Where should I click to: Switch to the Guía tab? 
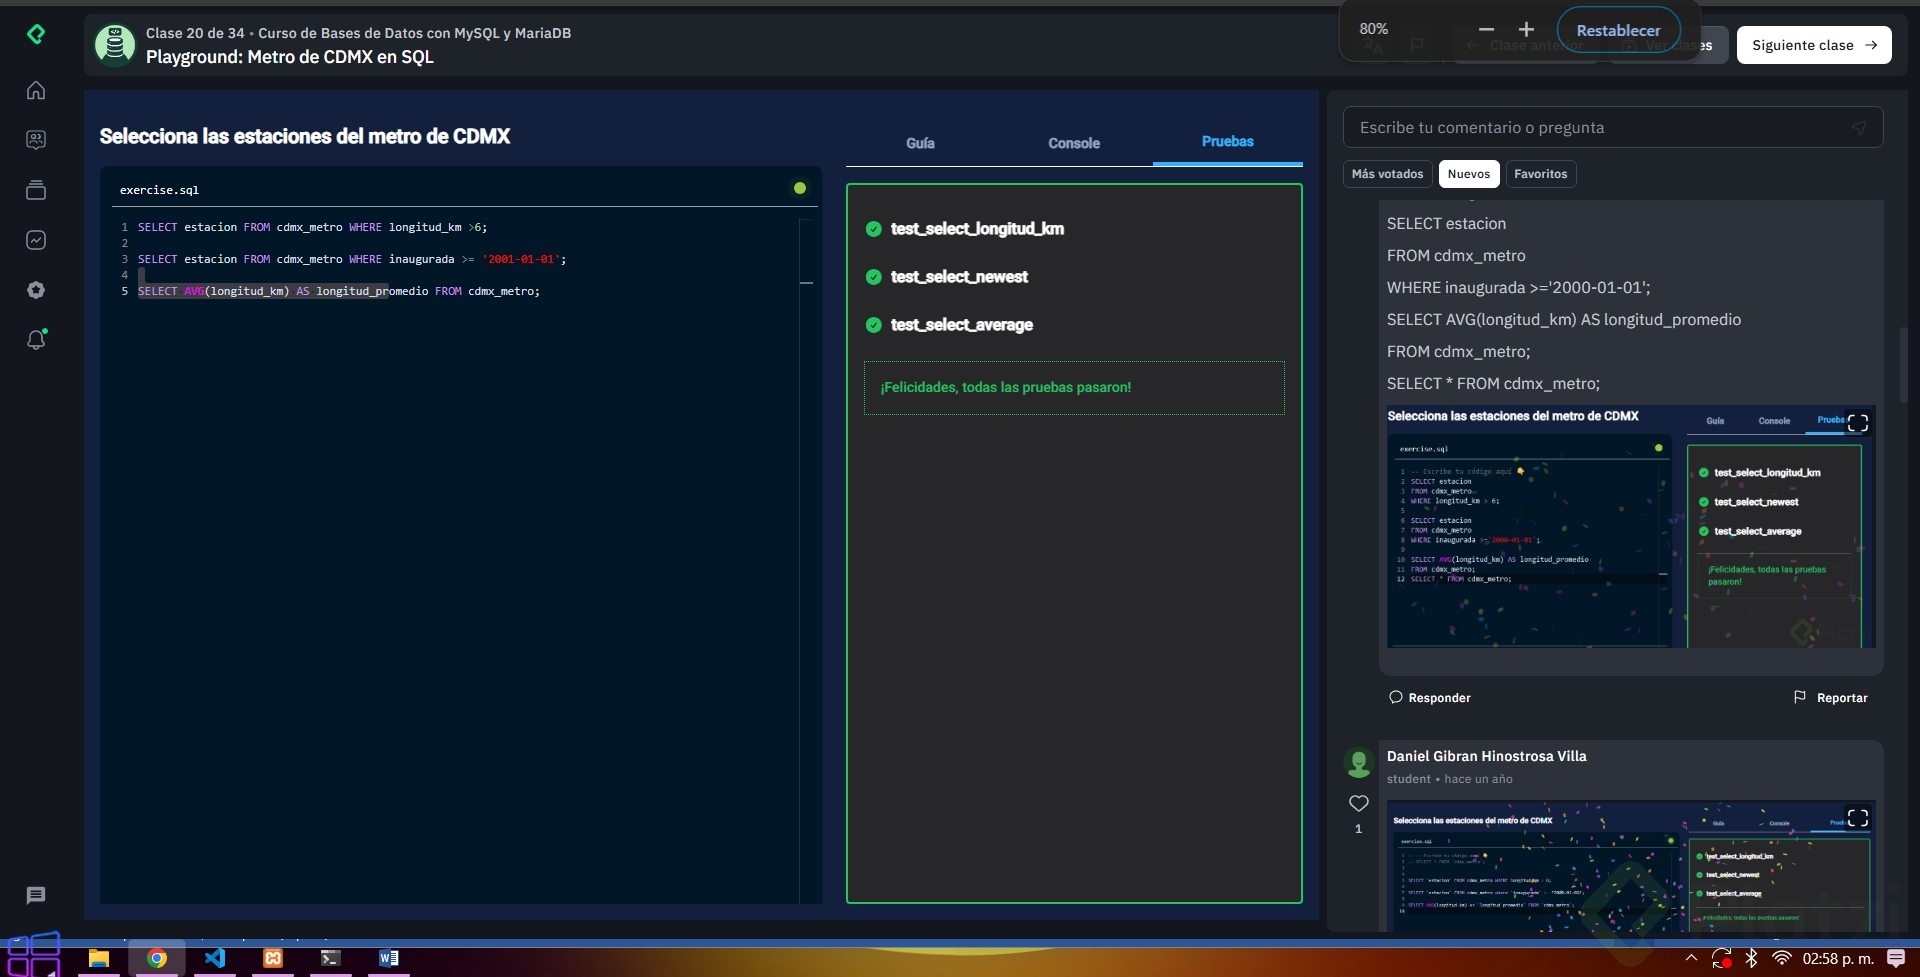click(x=920, y=143)
